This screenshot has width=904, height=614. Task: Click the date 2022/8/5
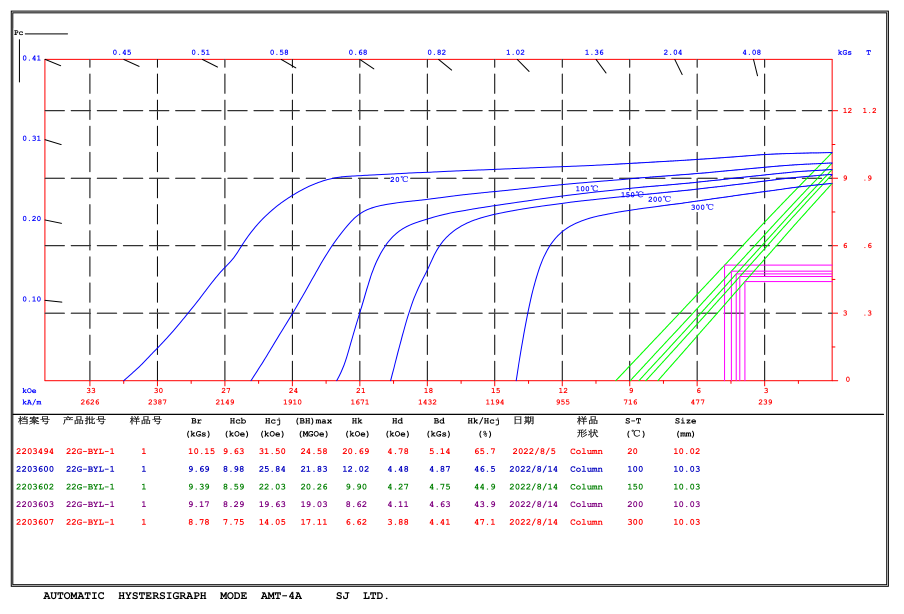coord(534,451)
